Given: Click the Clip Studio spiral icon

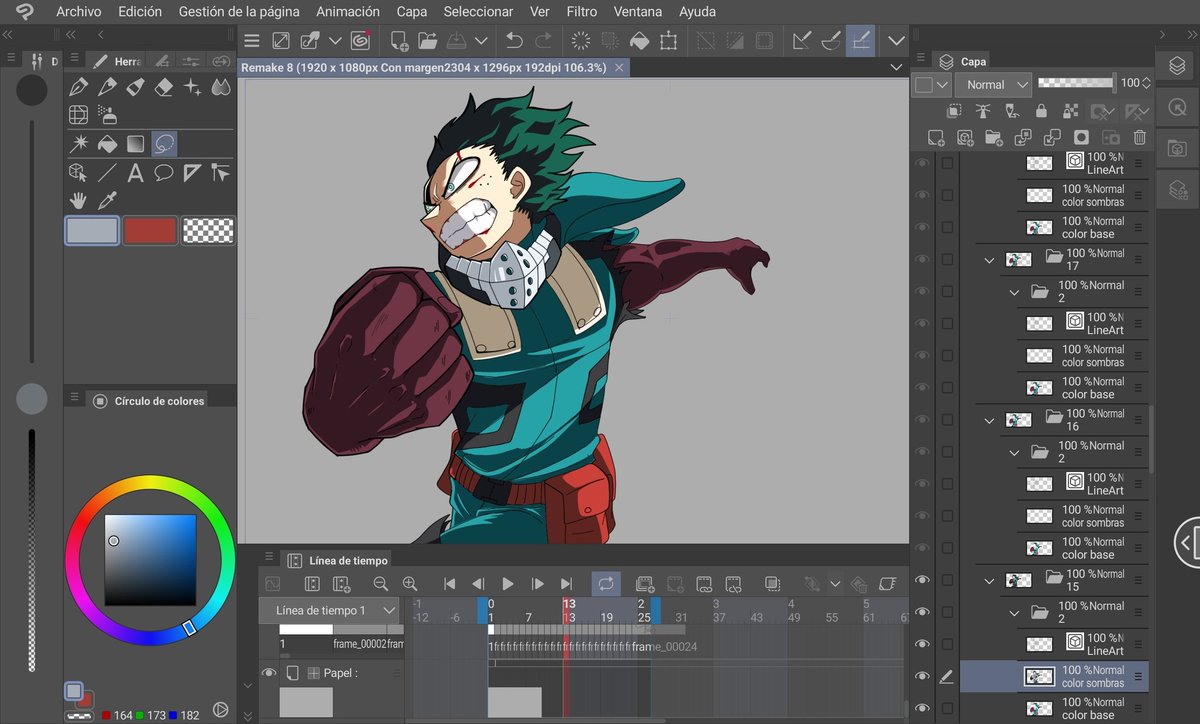Looking at the screenshot, I should point(361,41).
